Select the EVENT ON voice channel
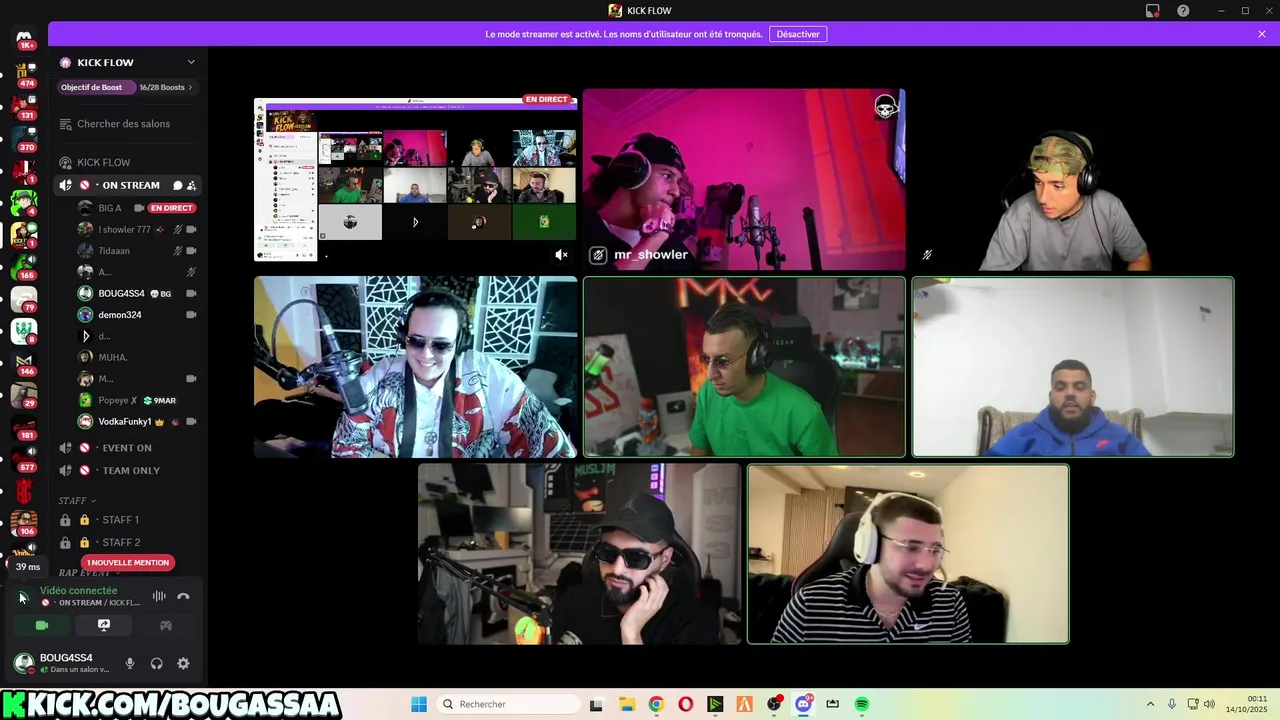 [127, 448]
